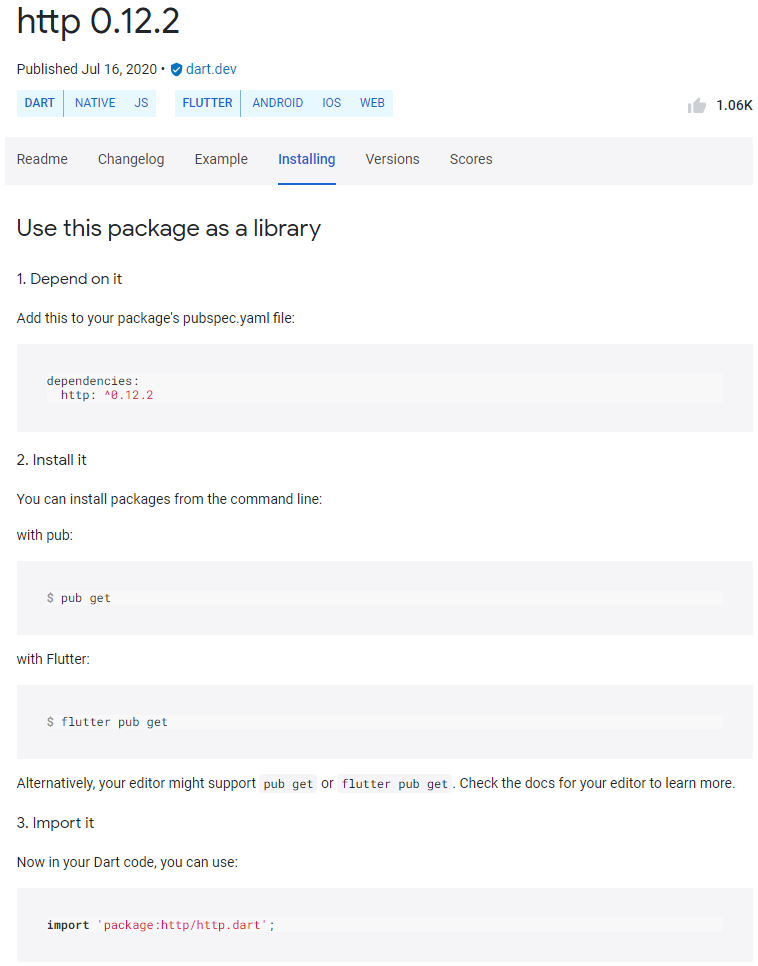
Task: Click the inline 'pub get' code snippet
Action: (x=288, y=784)
